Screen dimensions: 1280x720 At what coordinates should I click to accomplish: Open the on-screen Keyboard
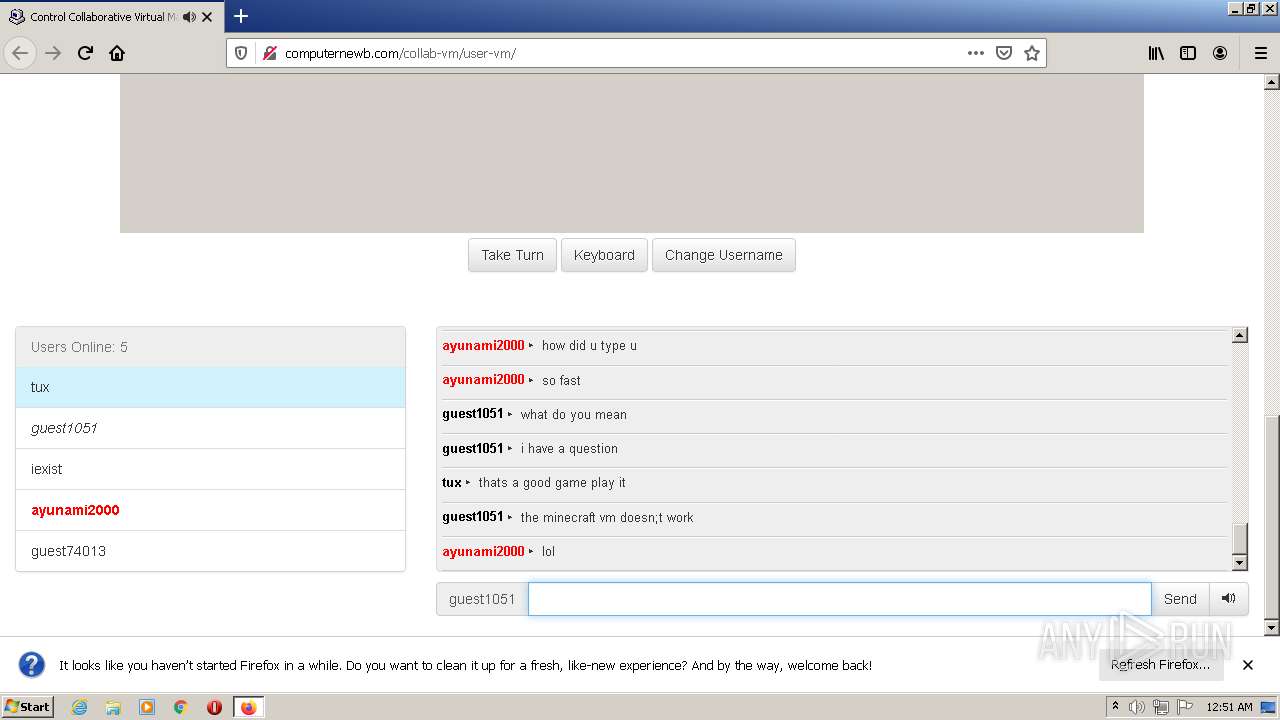click(604, 255)
